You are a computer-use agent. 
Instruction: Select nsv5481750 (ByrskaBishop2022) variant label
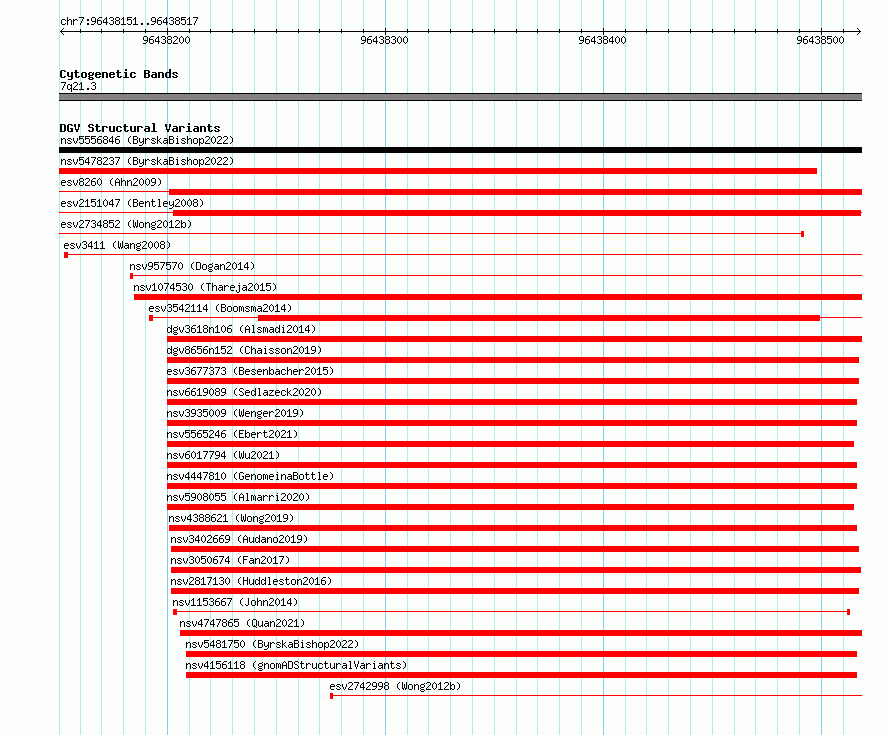pyautogui.click(x=272, y=644)
